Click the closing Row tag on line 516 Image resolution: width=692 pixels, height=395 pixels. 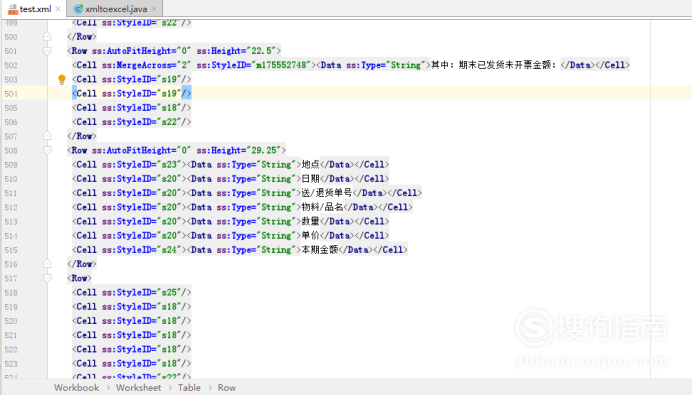[x=82, y=264]
